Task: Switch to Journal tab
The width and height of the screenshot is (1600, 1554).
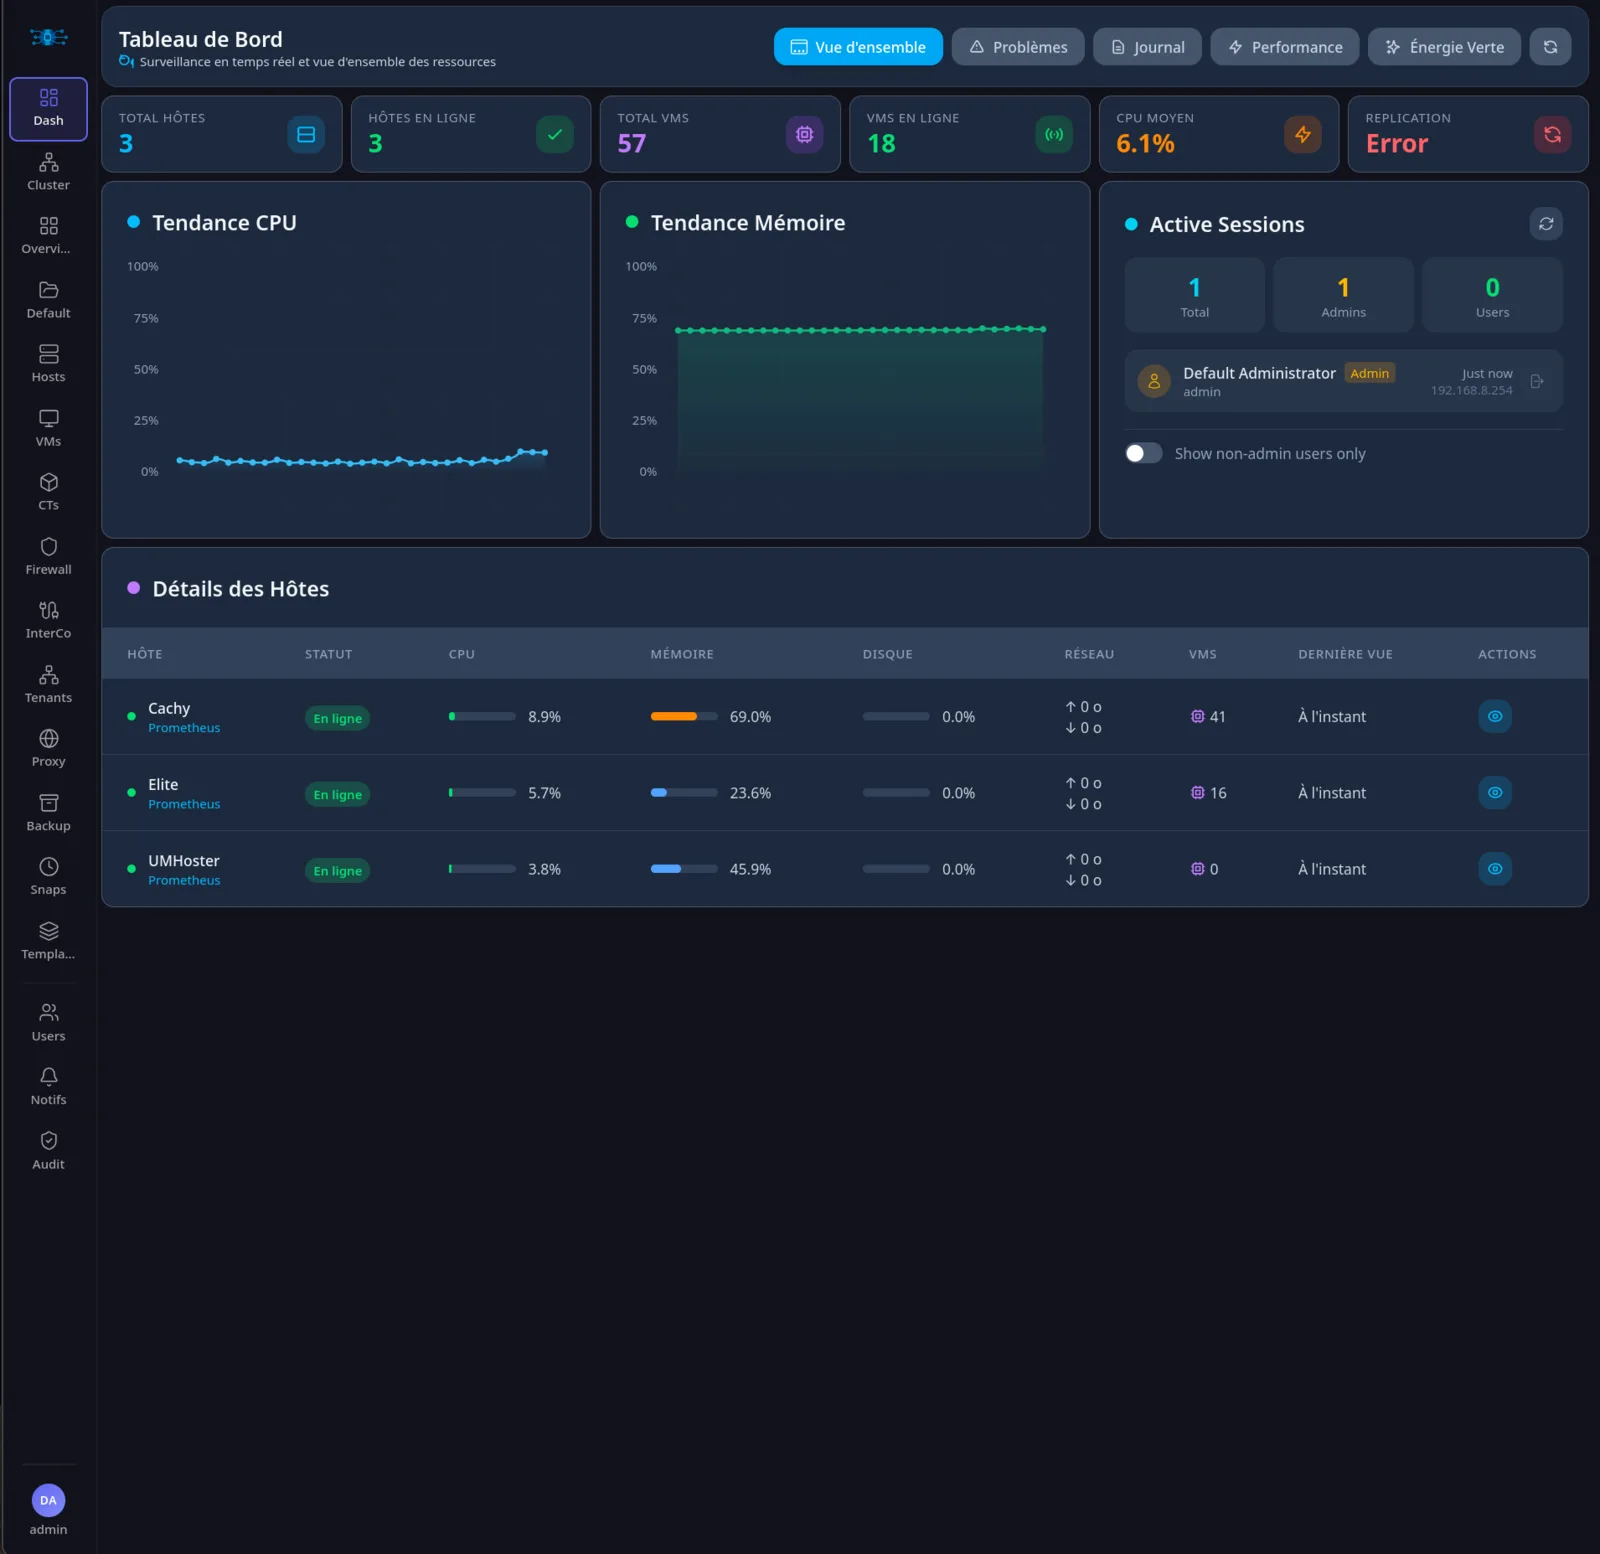Action: click(x=1147, y=47)
